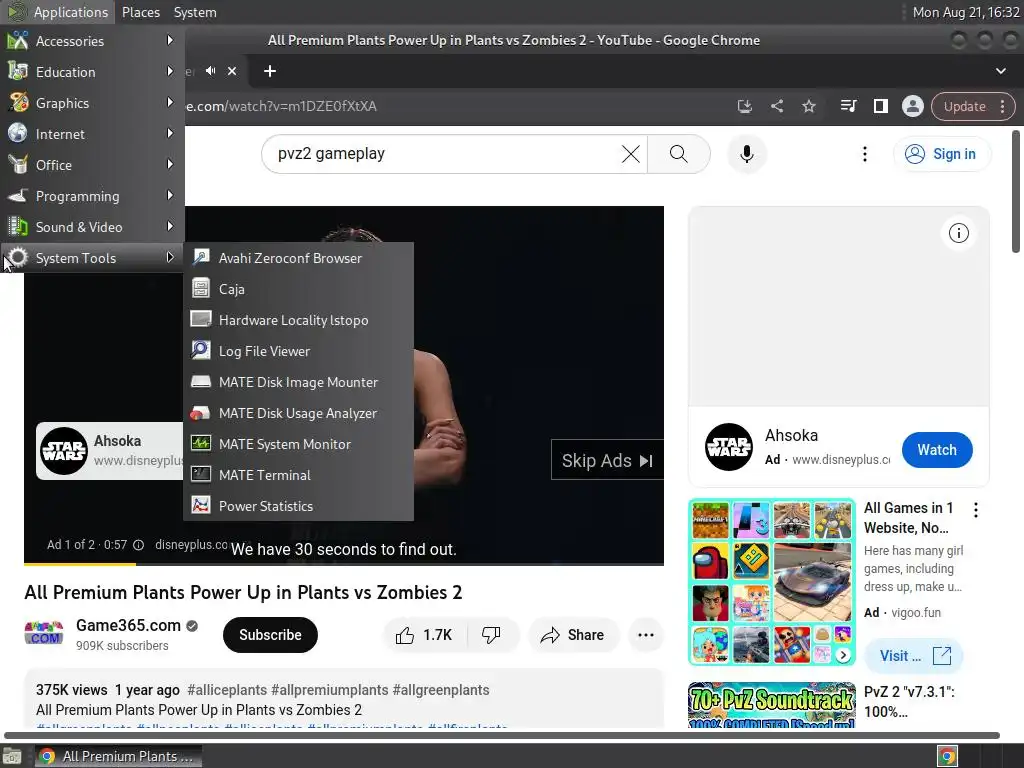Mute the tab audio speaker icon
This screenshot has width=1024, height=768.
(210, 71)
